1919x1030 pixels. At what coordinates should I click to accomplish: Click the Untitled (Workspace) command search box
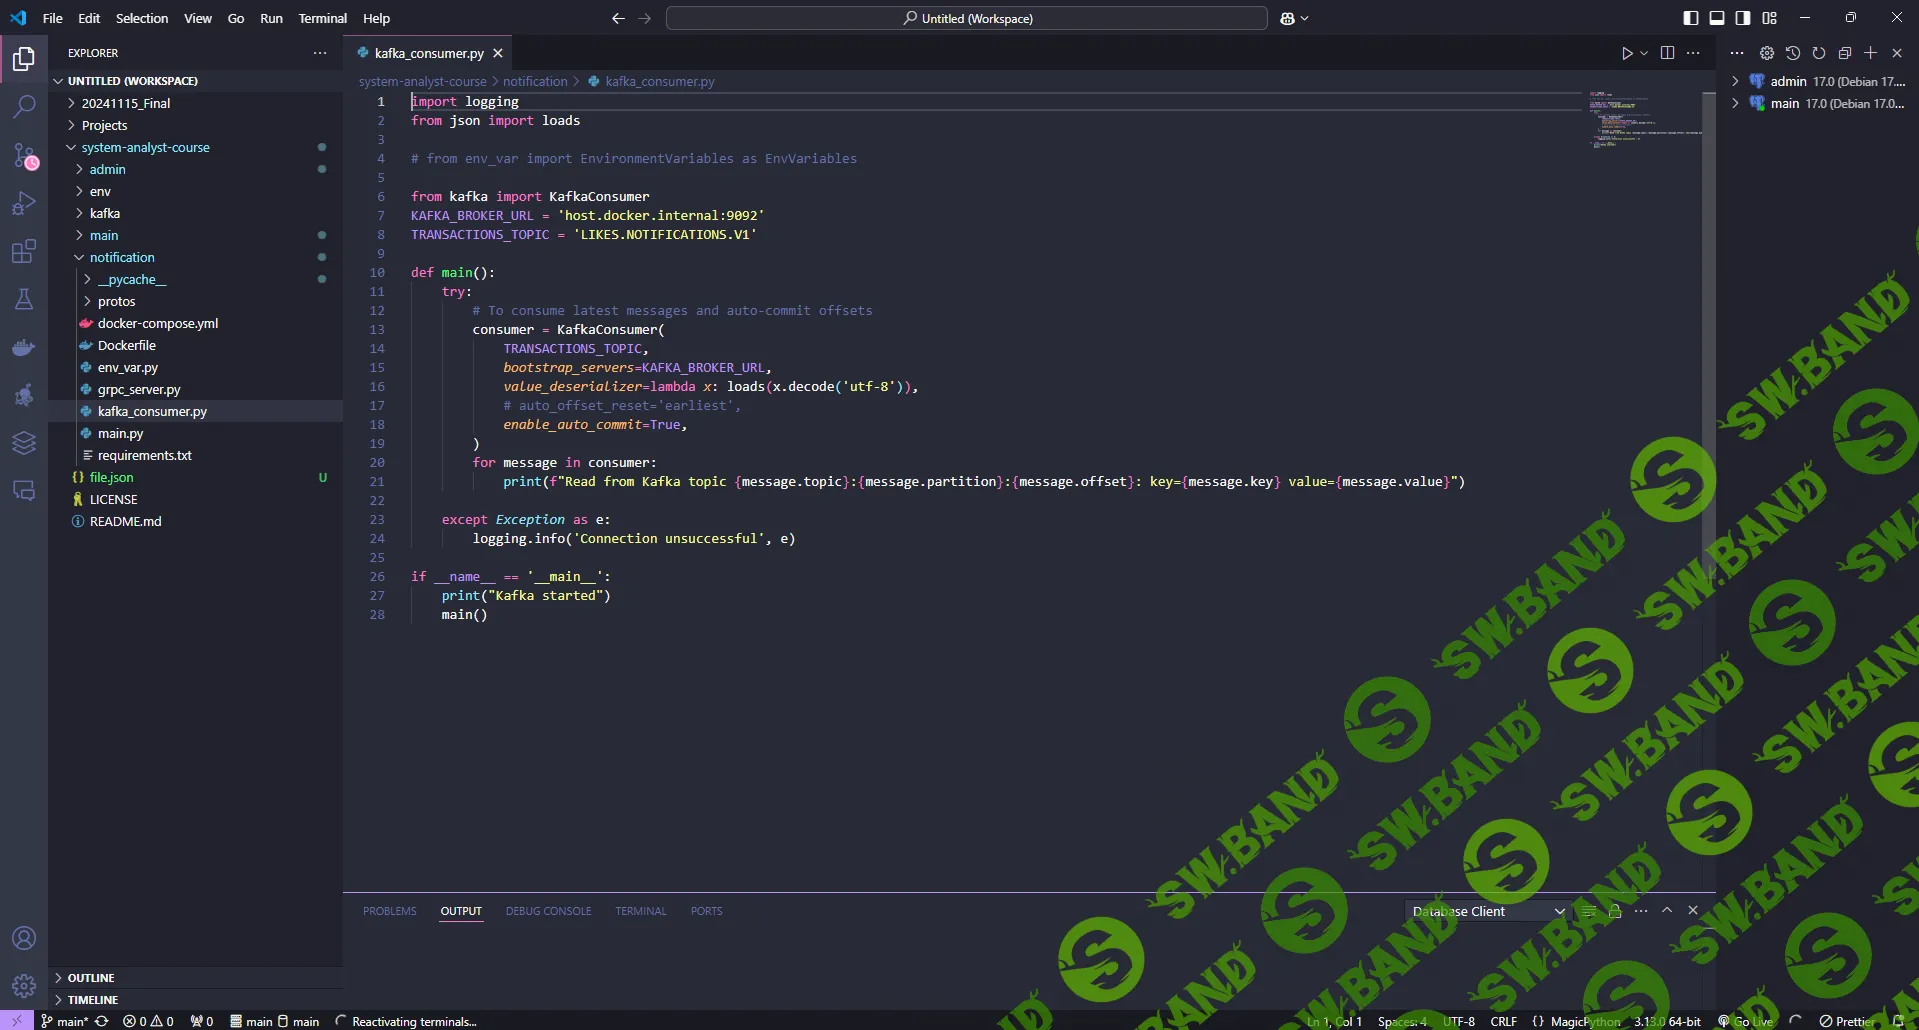pyautogui.click(x=967, y=18)
